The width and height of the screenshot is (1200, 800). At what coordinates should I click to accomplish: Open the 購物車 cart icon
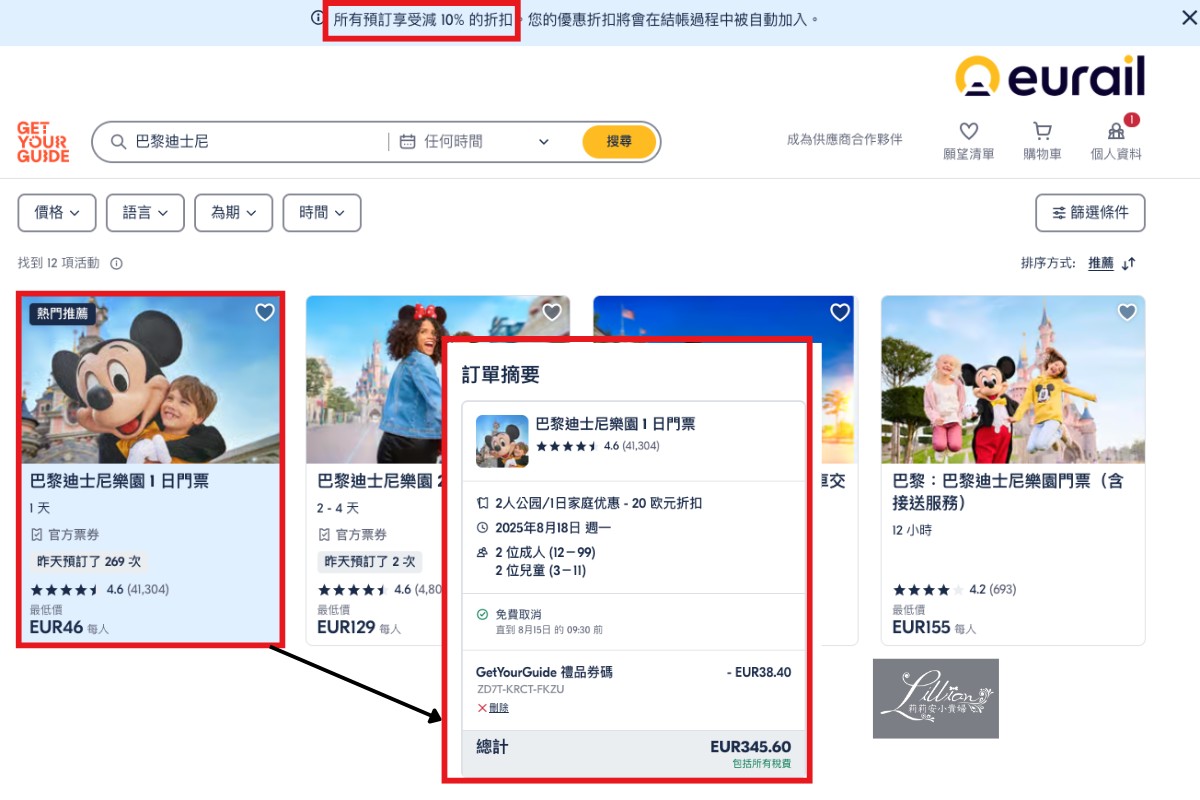1042,131
